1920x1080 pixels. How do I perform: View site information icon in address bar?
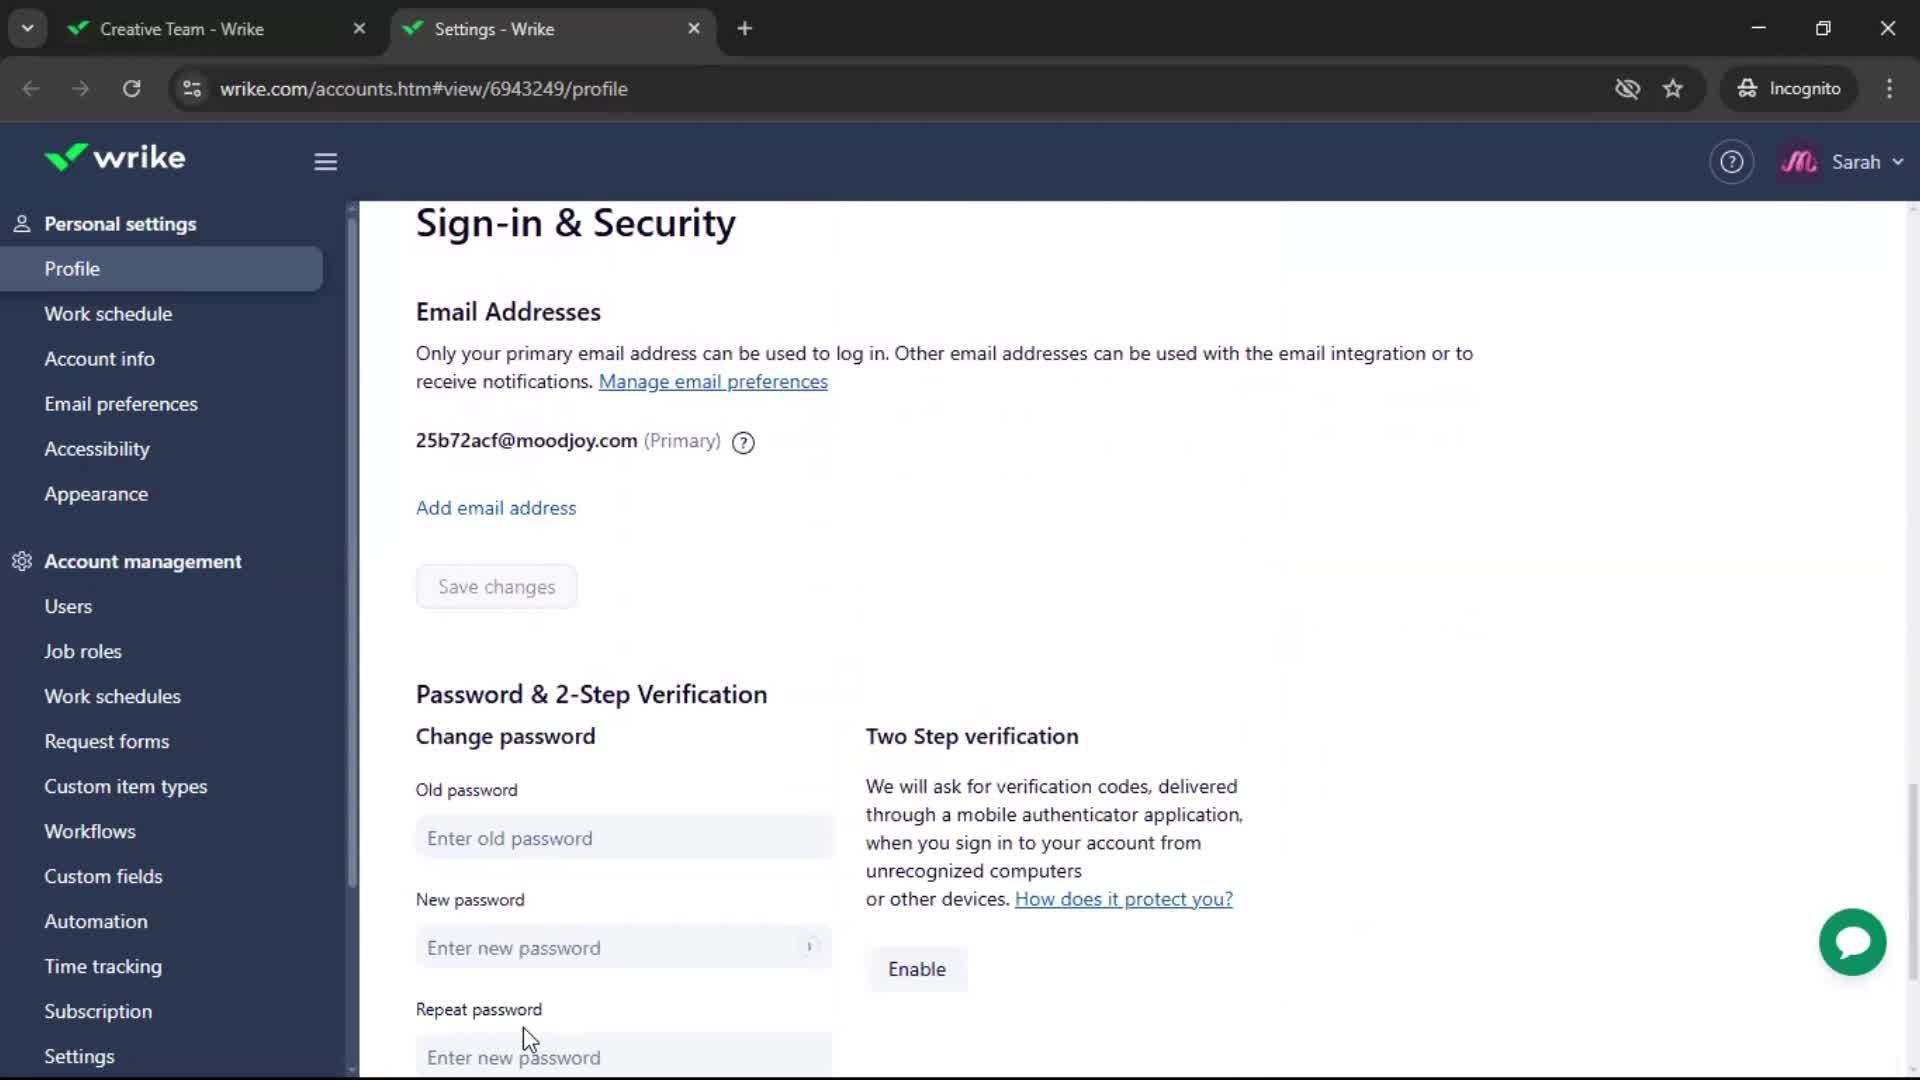click(x=192, y=89)
